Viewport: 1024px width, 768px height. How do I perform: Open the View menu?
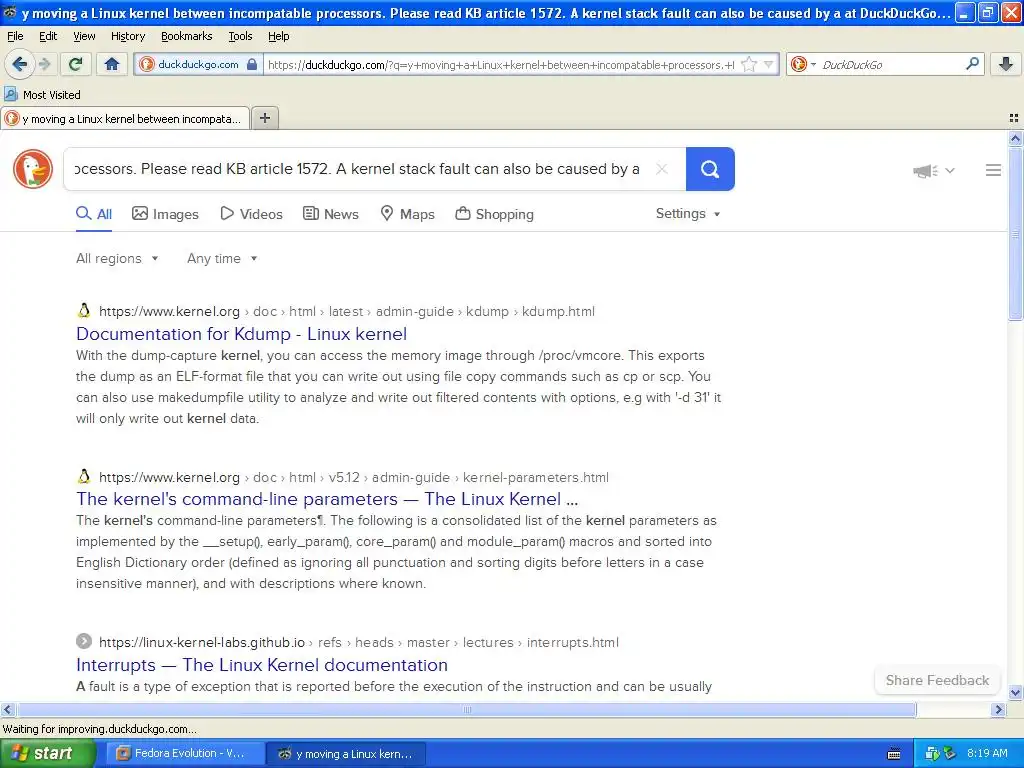coord(84,36)
